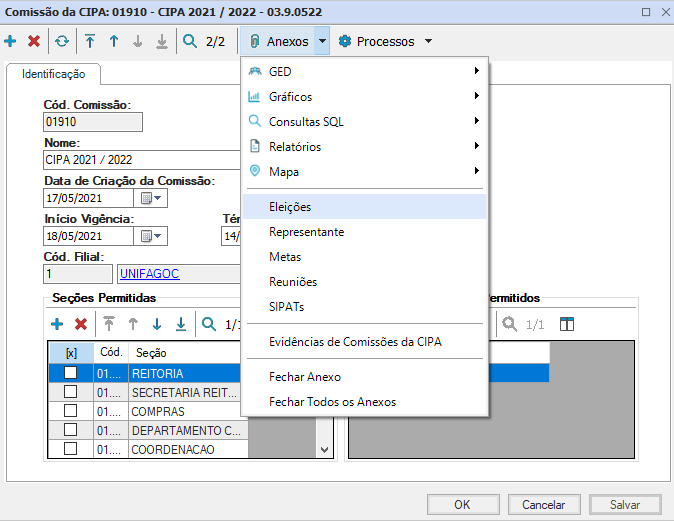
Task: Click the Nome input field
Action: (140, 160)
